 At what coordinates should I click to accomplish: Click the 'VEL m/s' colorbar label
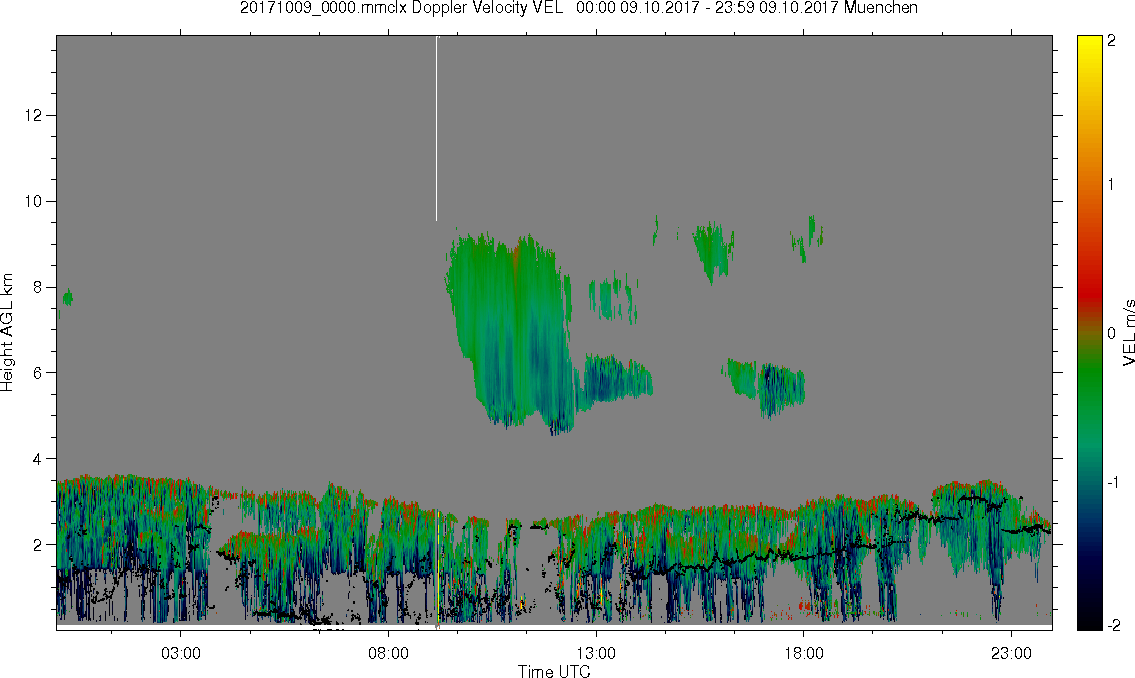pos(1128,333)
